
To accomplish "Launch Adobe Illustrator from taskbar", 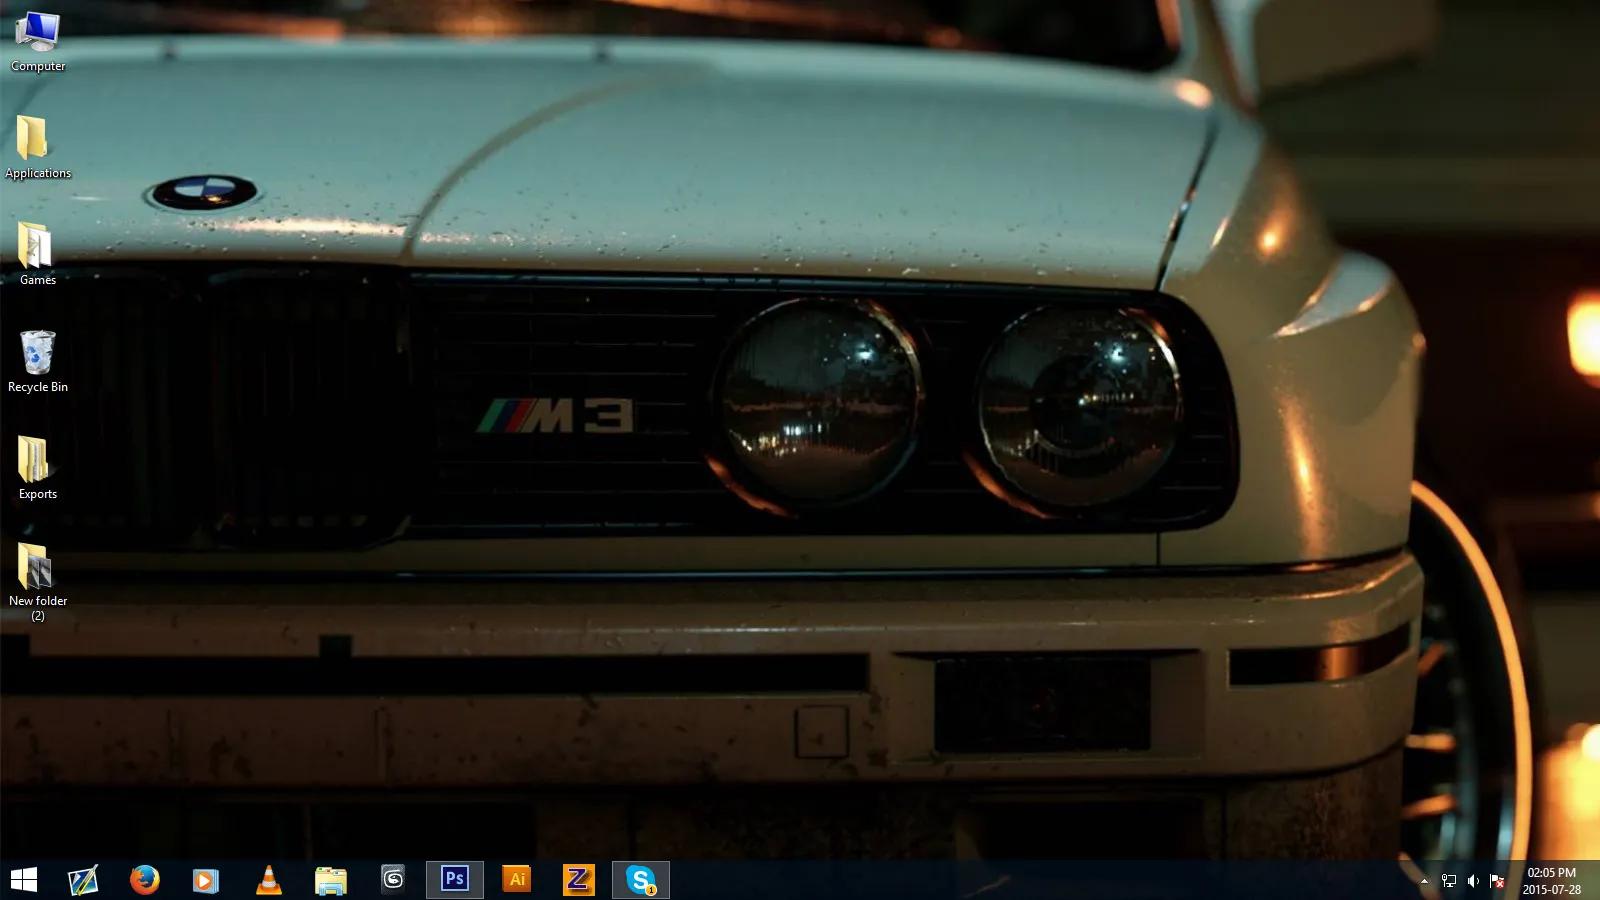I will pos(517,880).
